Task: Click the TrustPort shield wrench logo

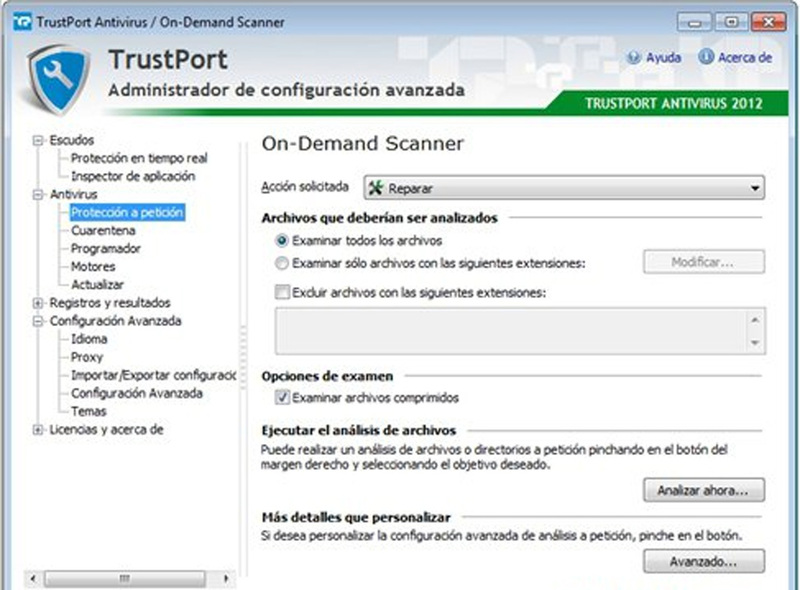Action: 59,79
